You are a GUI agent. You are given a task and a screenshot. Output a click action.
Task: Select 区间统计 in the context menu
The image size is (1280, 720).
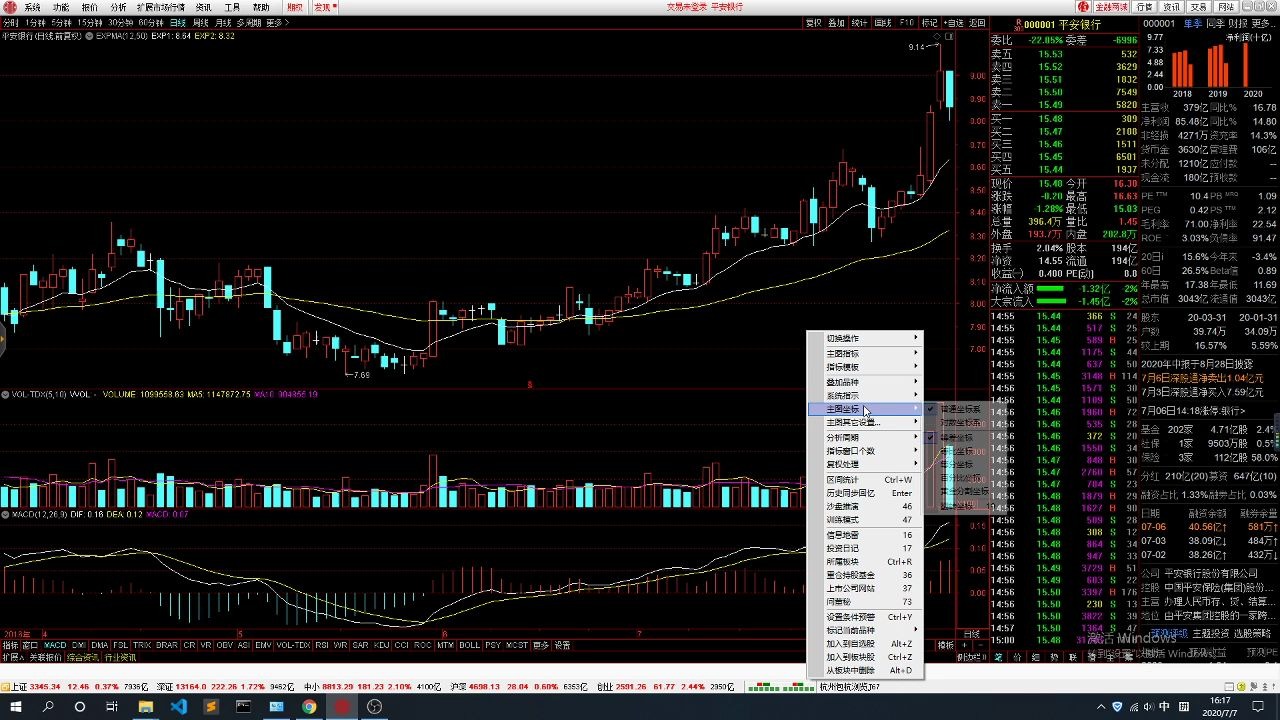click(x=865, y=480)
